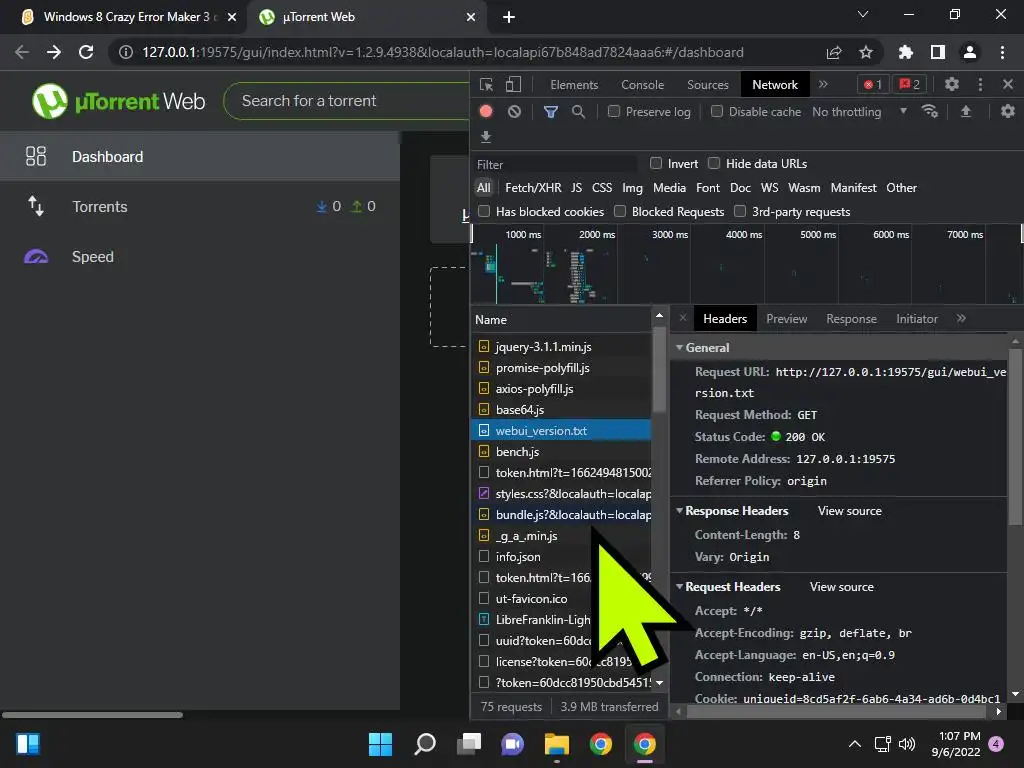Clear the network log with the clear icon
Viewport: 1024px width, 768px height.
(515, 112)
